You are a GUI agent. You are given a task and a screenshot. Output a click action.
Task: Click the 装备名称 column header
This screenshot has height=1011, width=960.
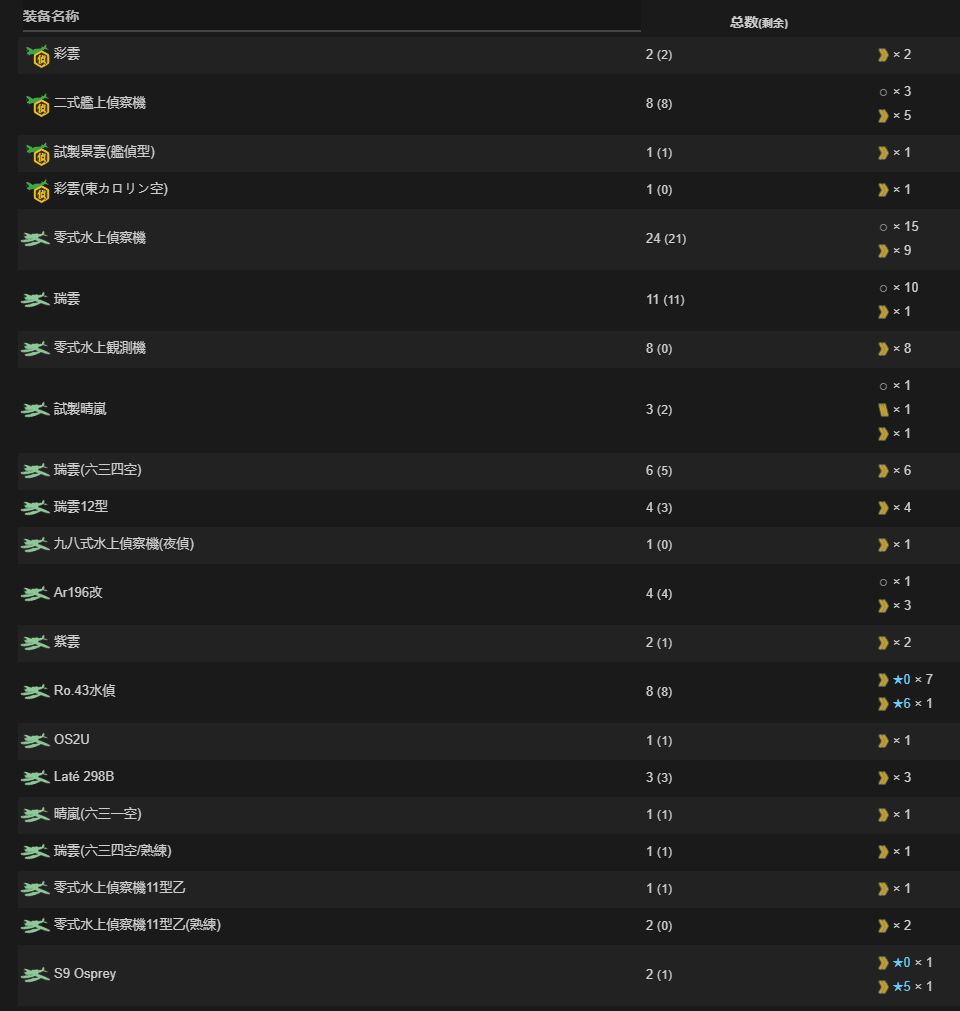coord(51,16)
